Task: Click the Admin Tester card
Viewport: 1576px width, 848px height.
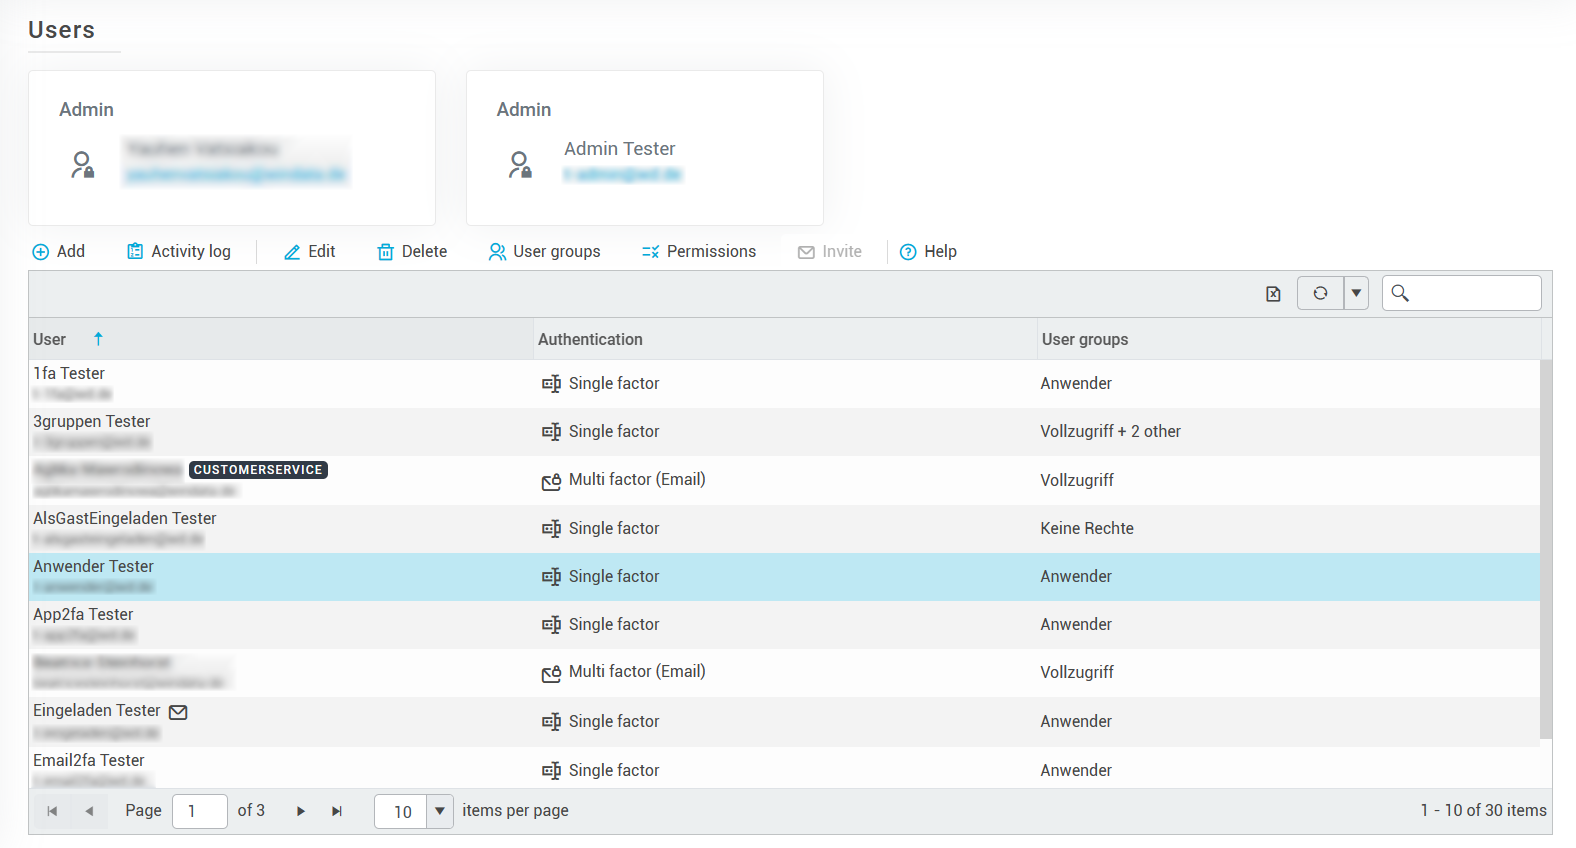Action: tap(644, 148)
